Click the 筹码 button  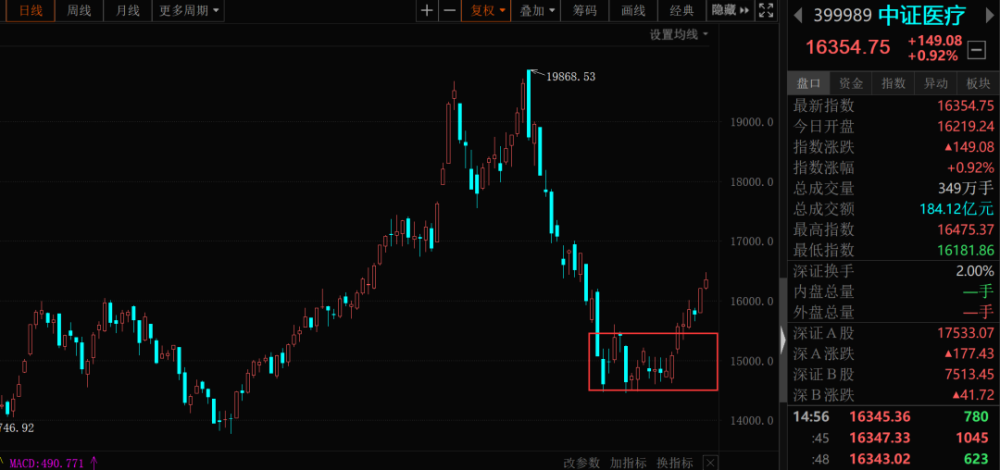pyautogui.click(x=584, y=10)
